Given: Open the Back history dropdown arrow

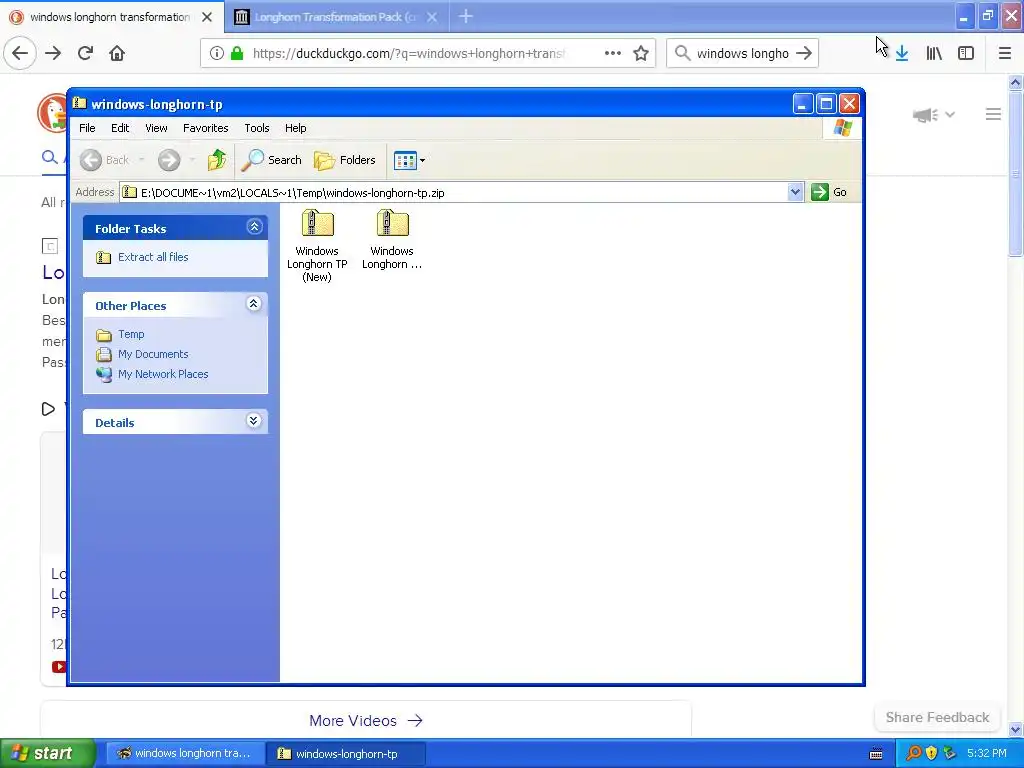Looking at the screenshot, I should tap(142, 160).
